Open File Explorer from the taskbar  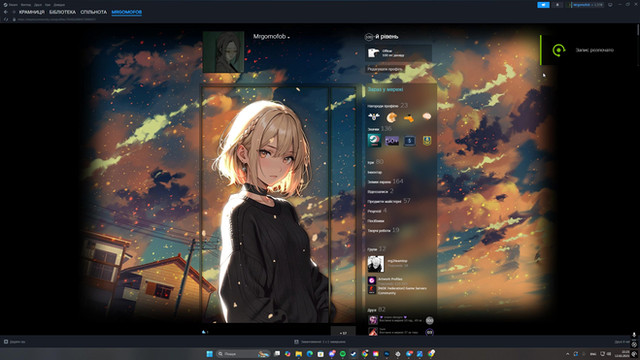point(299,354)
